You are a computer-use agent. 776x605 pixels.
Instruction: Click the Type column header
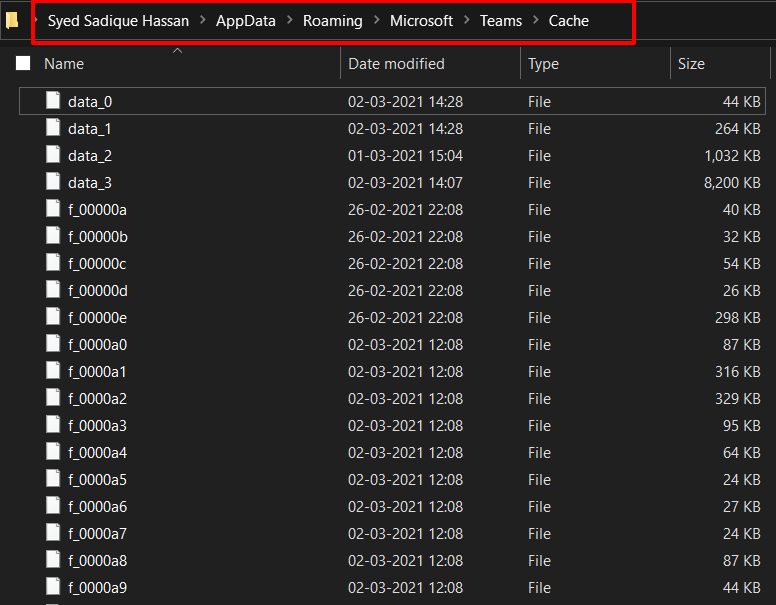pos(543,64)
